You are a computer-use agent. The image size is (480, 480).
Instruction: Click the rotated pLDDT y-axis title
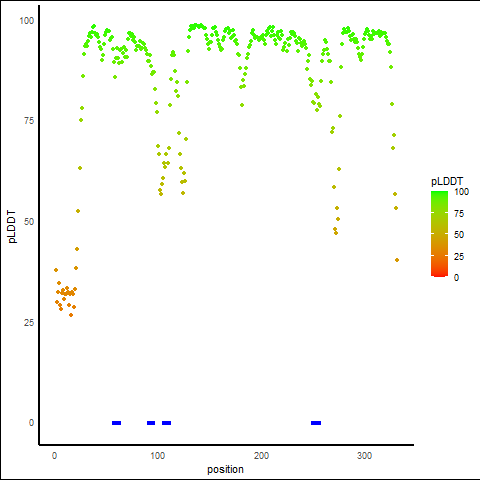pyautogui.click(x=12, y=226)
